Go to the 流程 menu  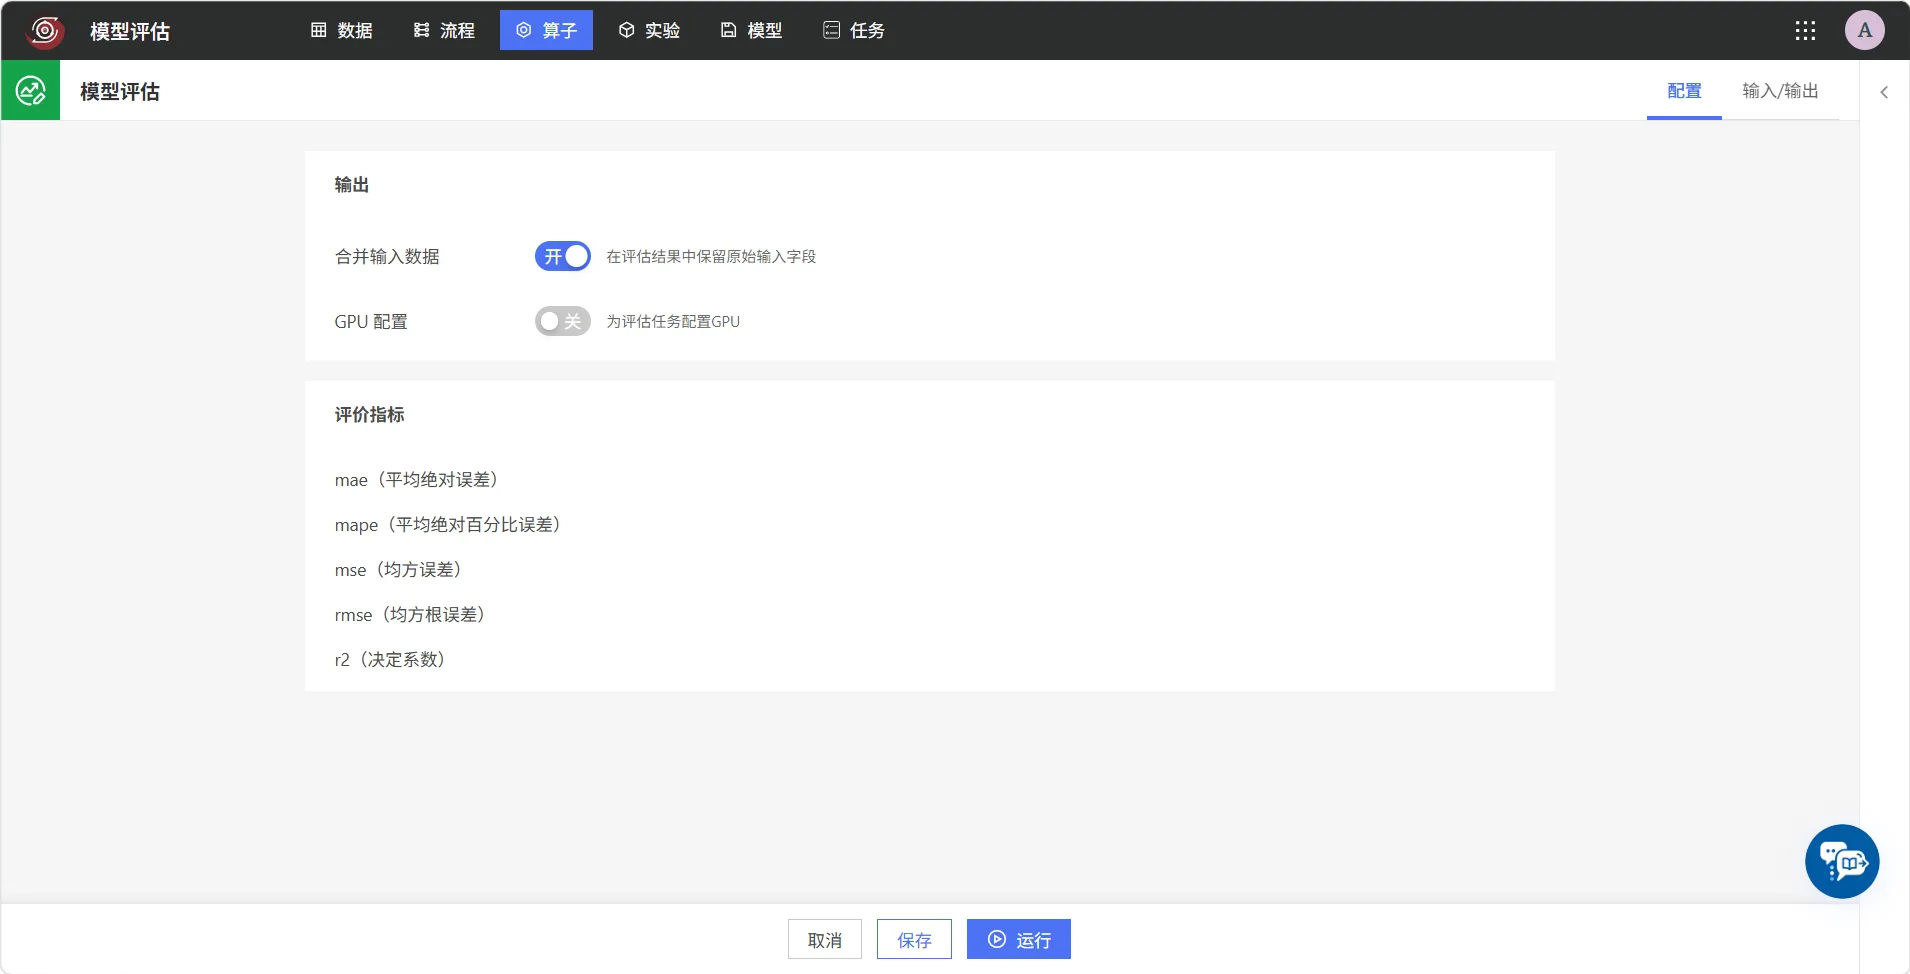pyautogui.click(x=445, y=30)
